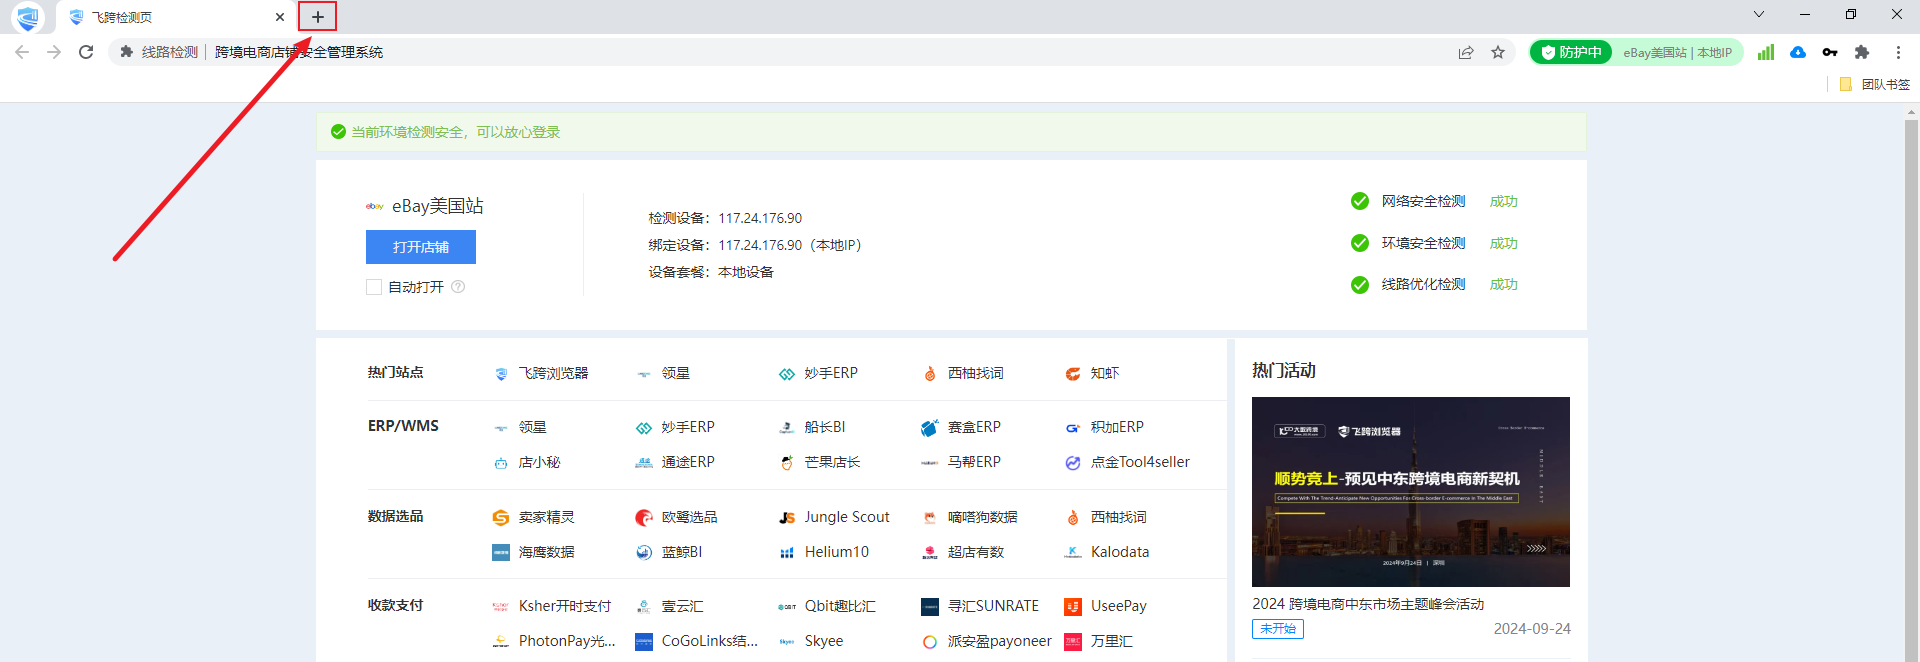Close the 飞跨检测页 tab
The image size is (1920, 662).
[279, 17]
